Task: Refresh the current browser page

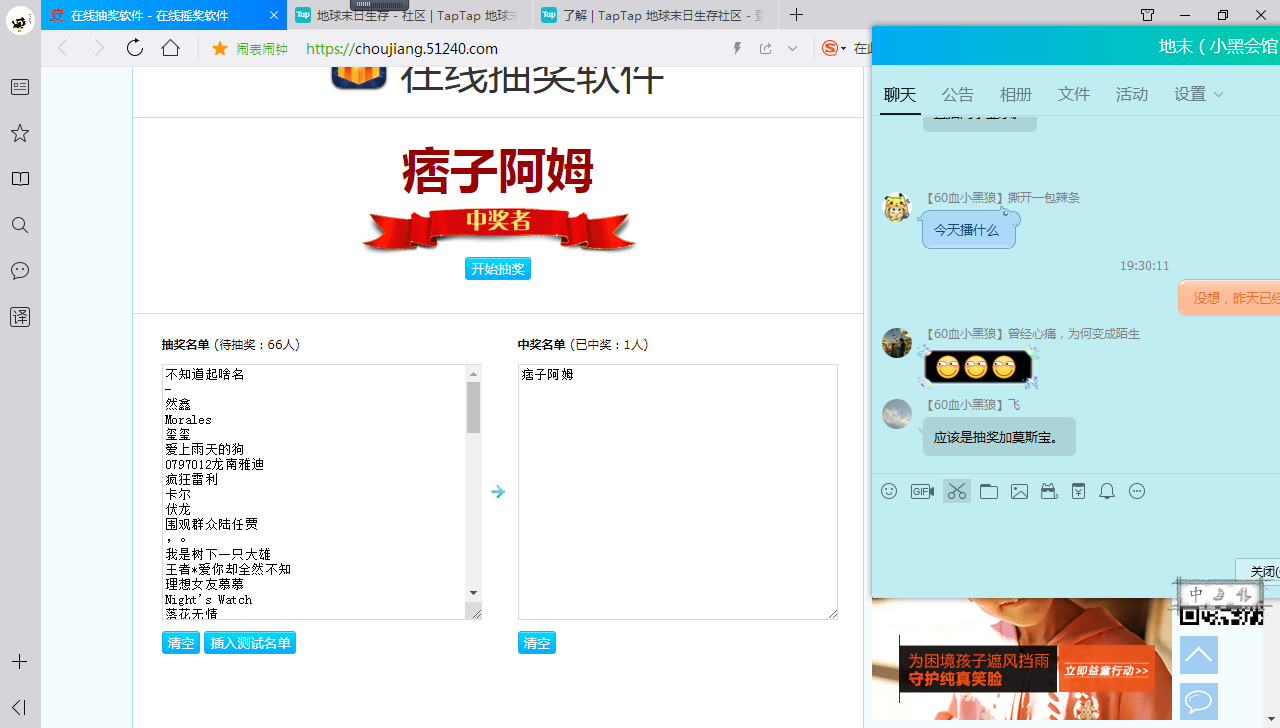Action: coord(135,48)
